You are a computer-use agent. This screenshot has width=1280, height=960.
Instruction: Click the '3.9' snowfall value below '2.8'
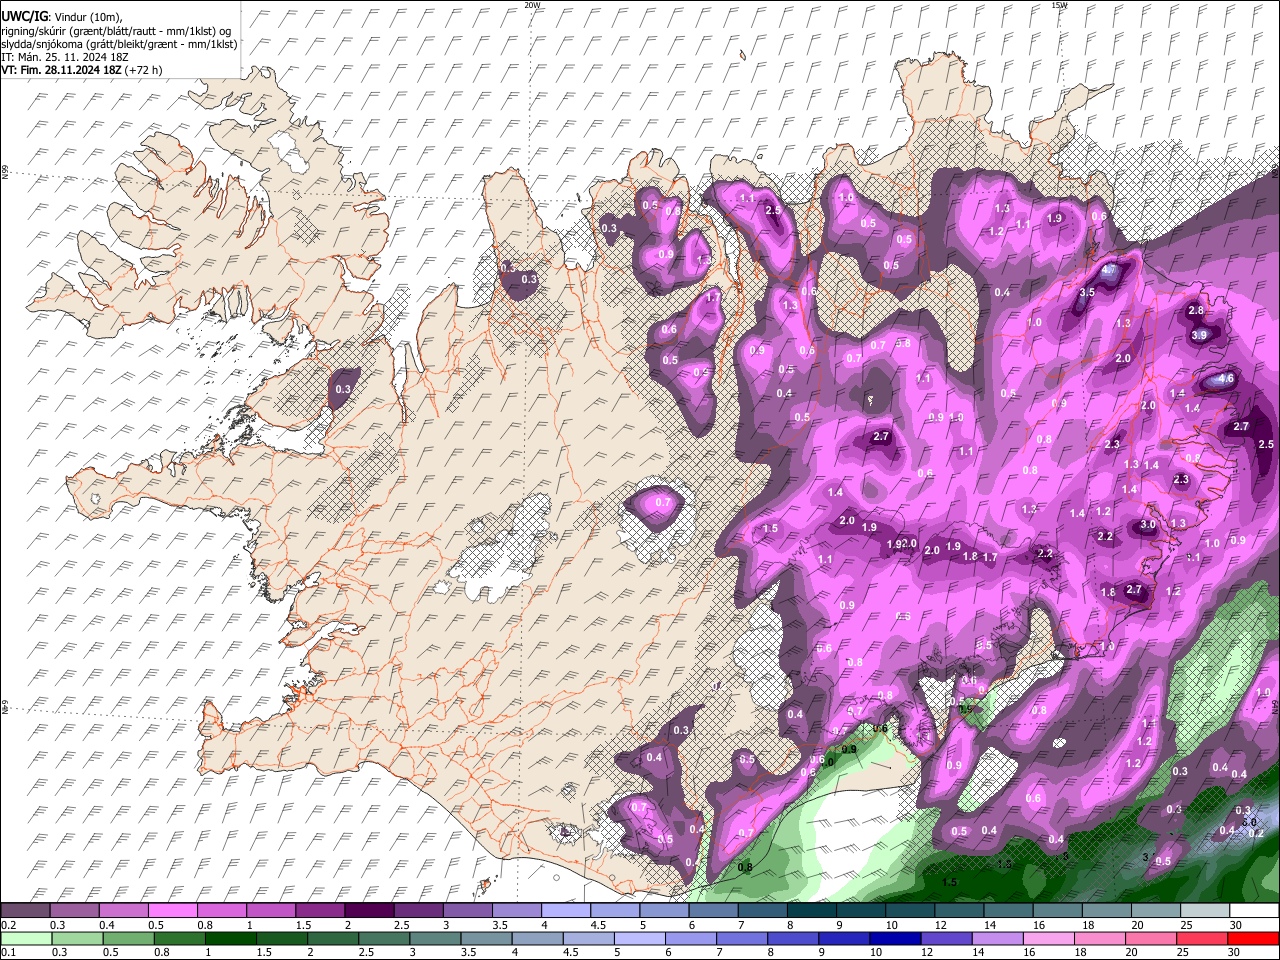point(1200,335)
